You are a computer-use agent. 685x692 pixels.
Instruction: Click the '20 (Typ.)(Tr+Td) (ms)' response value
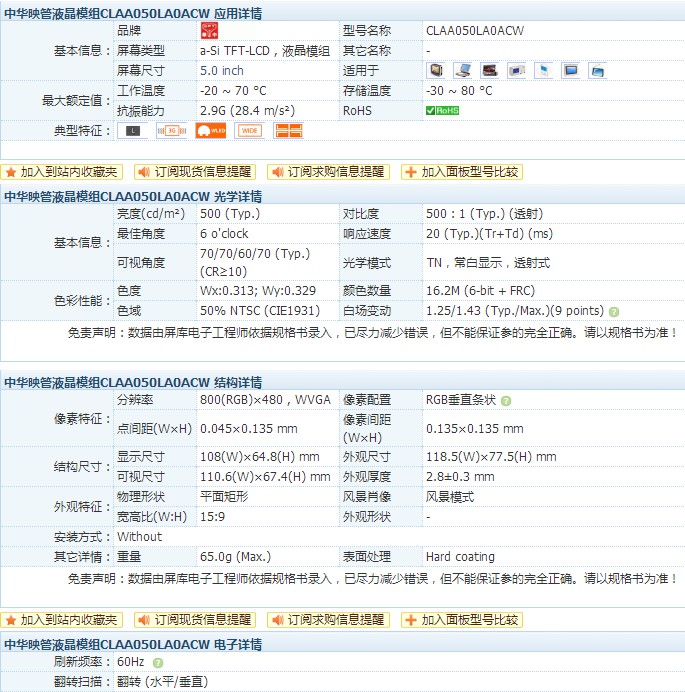coord(489,233)
